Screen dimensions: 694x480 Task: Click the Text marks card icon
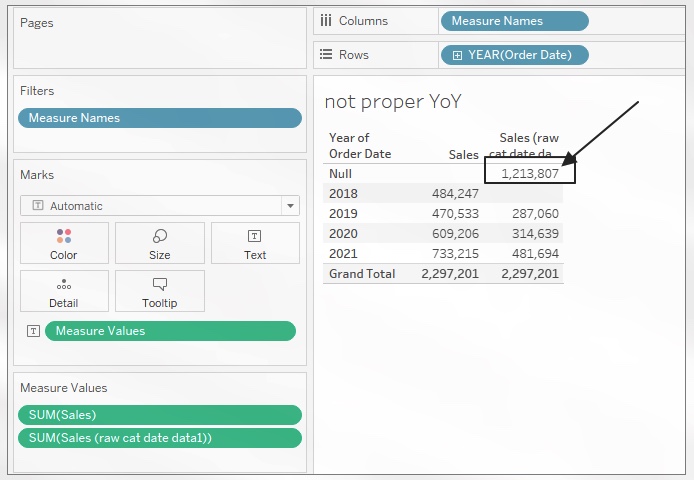pos(255,237)
